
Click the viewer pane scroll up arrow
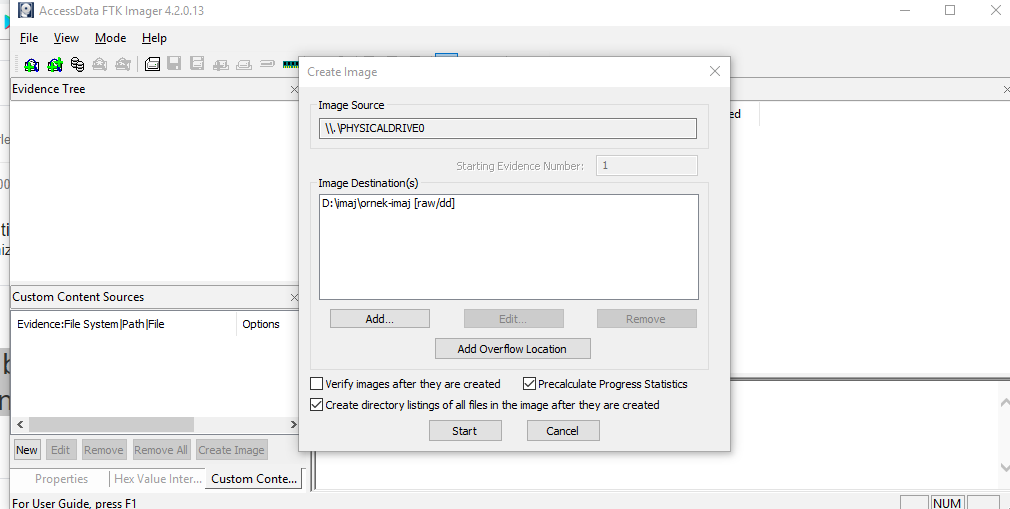point(1004,403)
